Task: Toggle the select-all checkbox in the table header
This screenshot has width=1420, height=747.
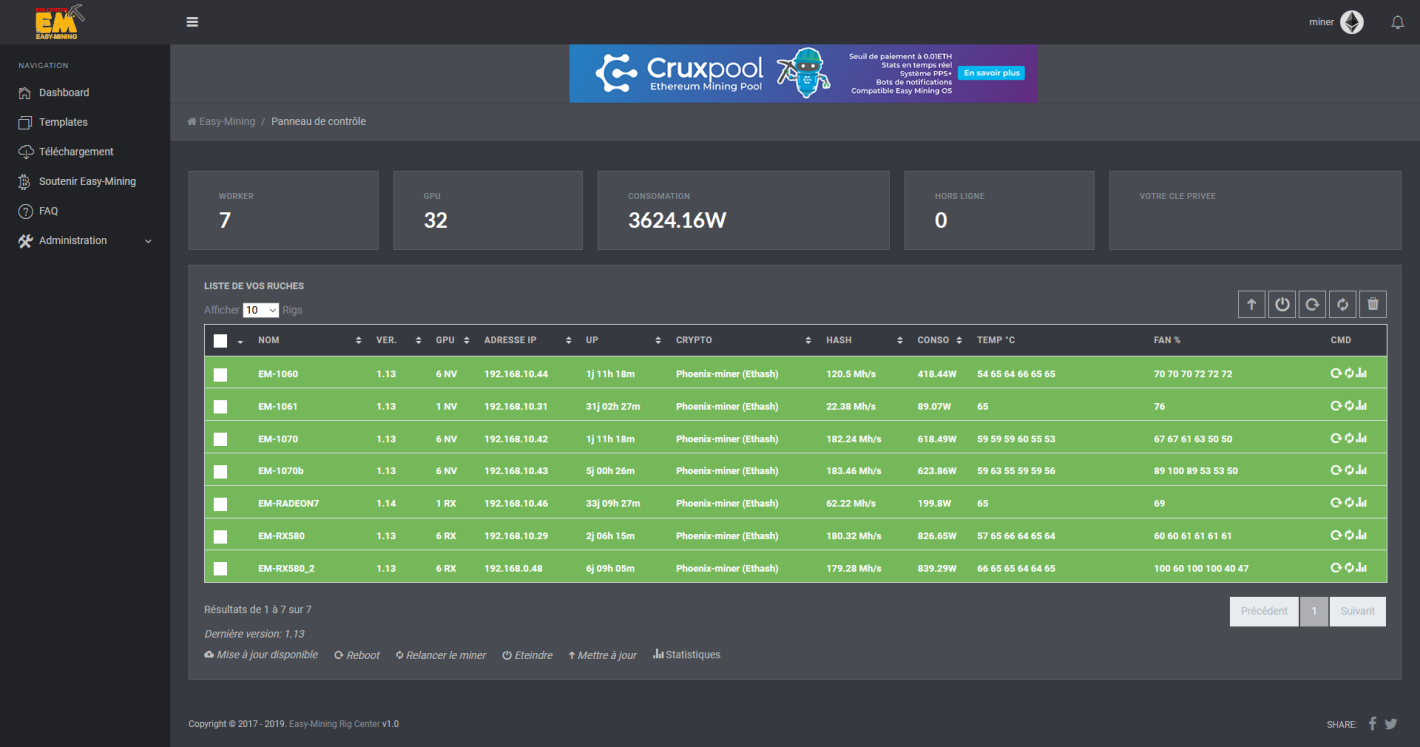Action: click(x=220, y=340)
